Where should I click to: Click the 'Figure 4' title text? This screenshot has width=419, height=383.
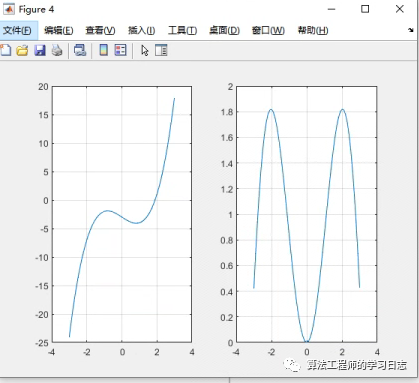(x=36, y=9)
